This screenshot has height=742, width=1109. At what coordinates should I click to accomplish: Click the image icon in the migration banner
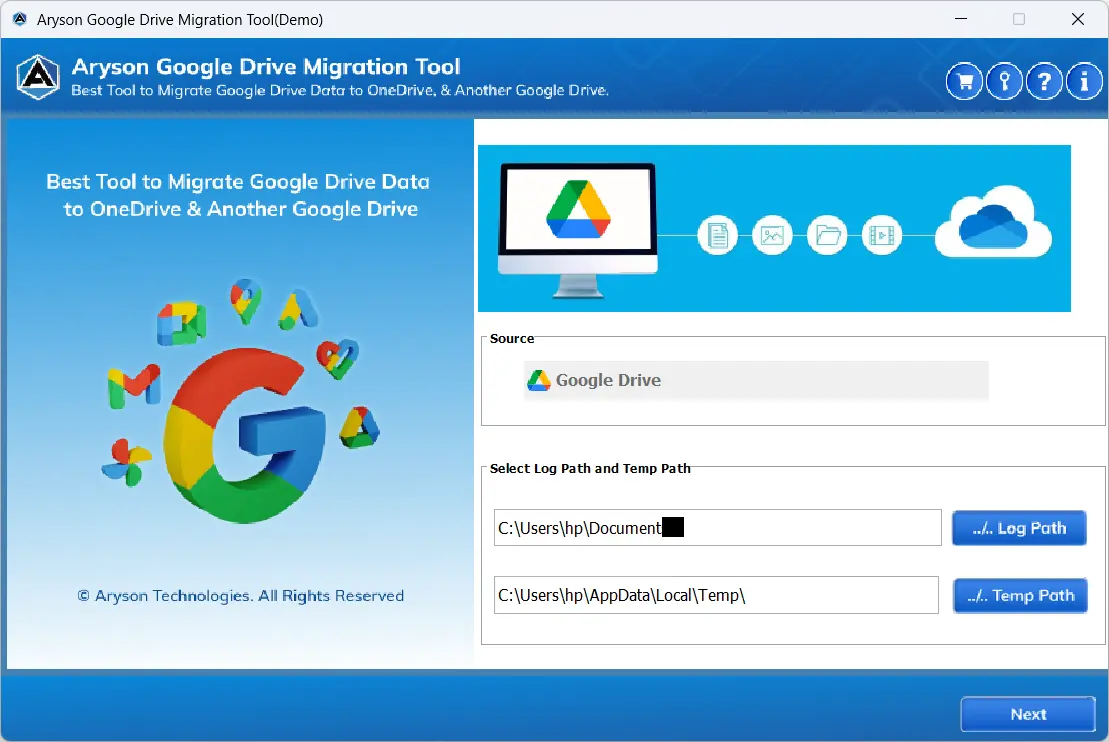pyautogui.click(x=772, y=234)
